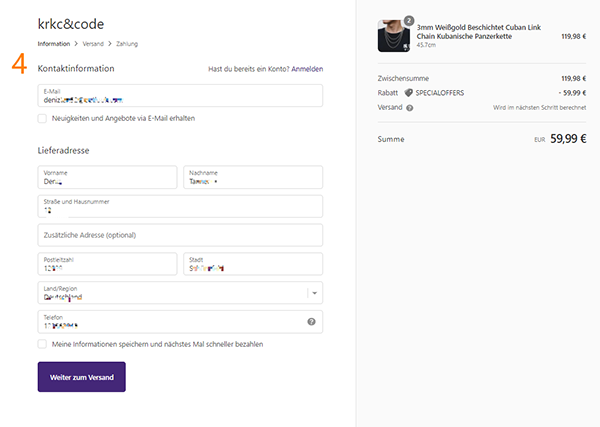Click the Versand help question-mark icon
The width and height of the screenshot is (600, 427).
point(409,108)
